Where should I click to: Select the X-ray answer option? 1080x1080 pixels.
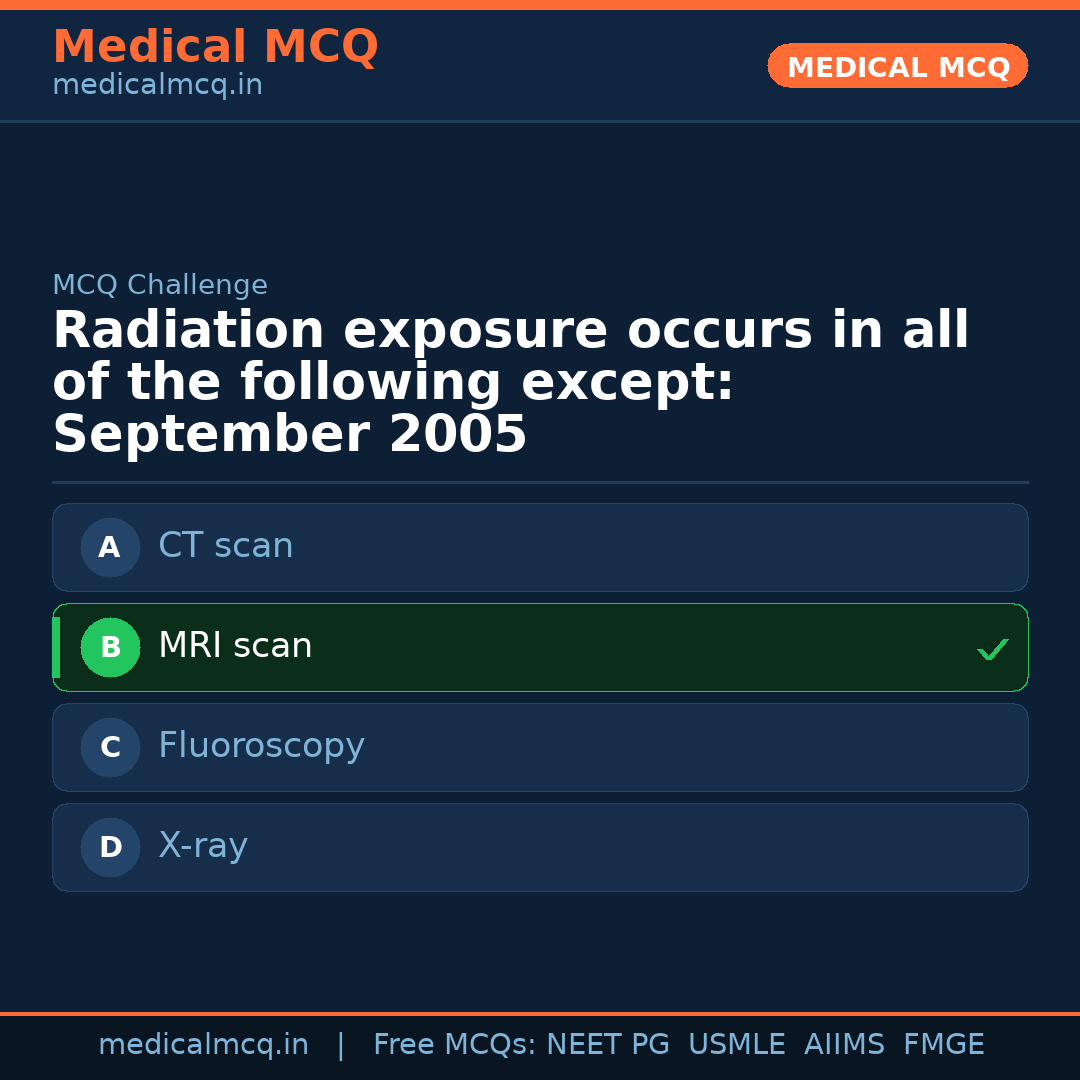(x=540, y=847)
